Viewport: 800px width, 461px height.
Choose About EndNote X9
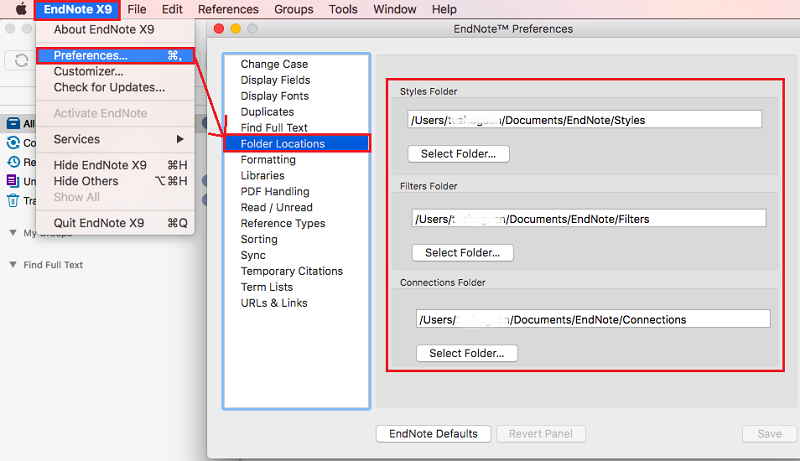click(x=115, y=30)
